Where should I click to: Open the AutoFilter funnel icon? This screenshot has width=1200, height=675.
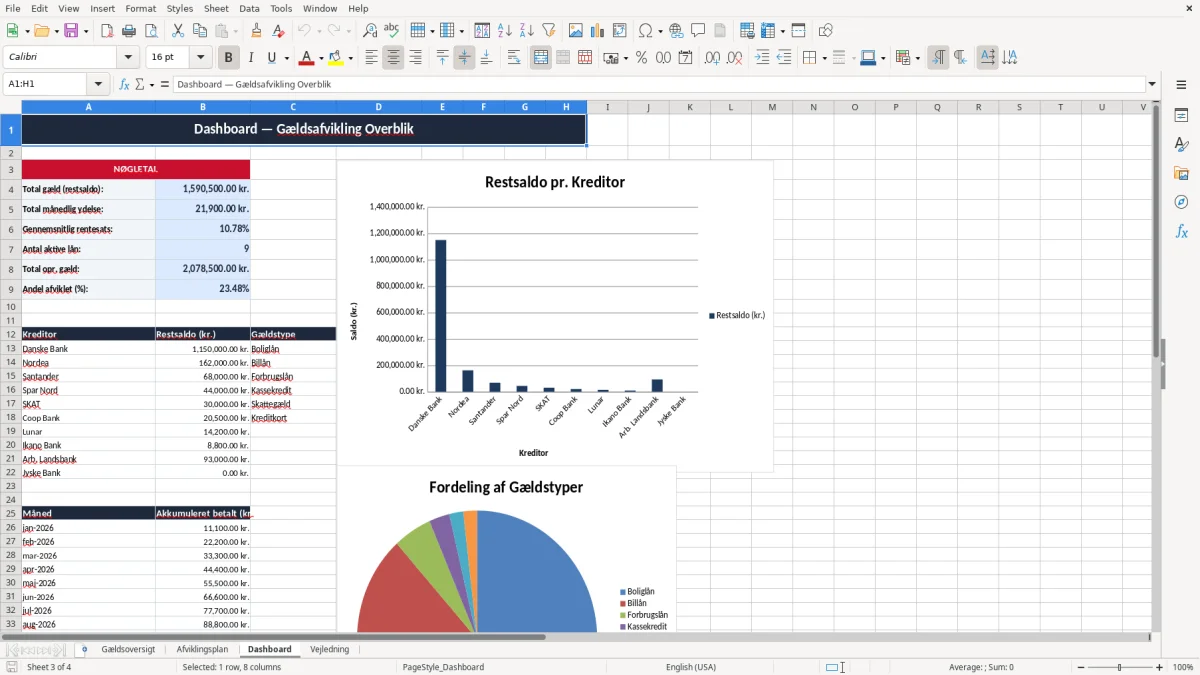coord(548,31)
